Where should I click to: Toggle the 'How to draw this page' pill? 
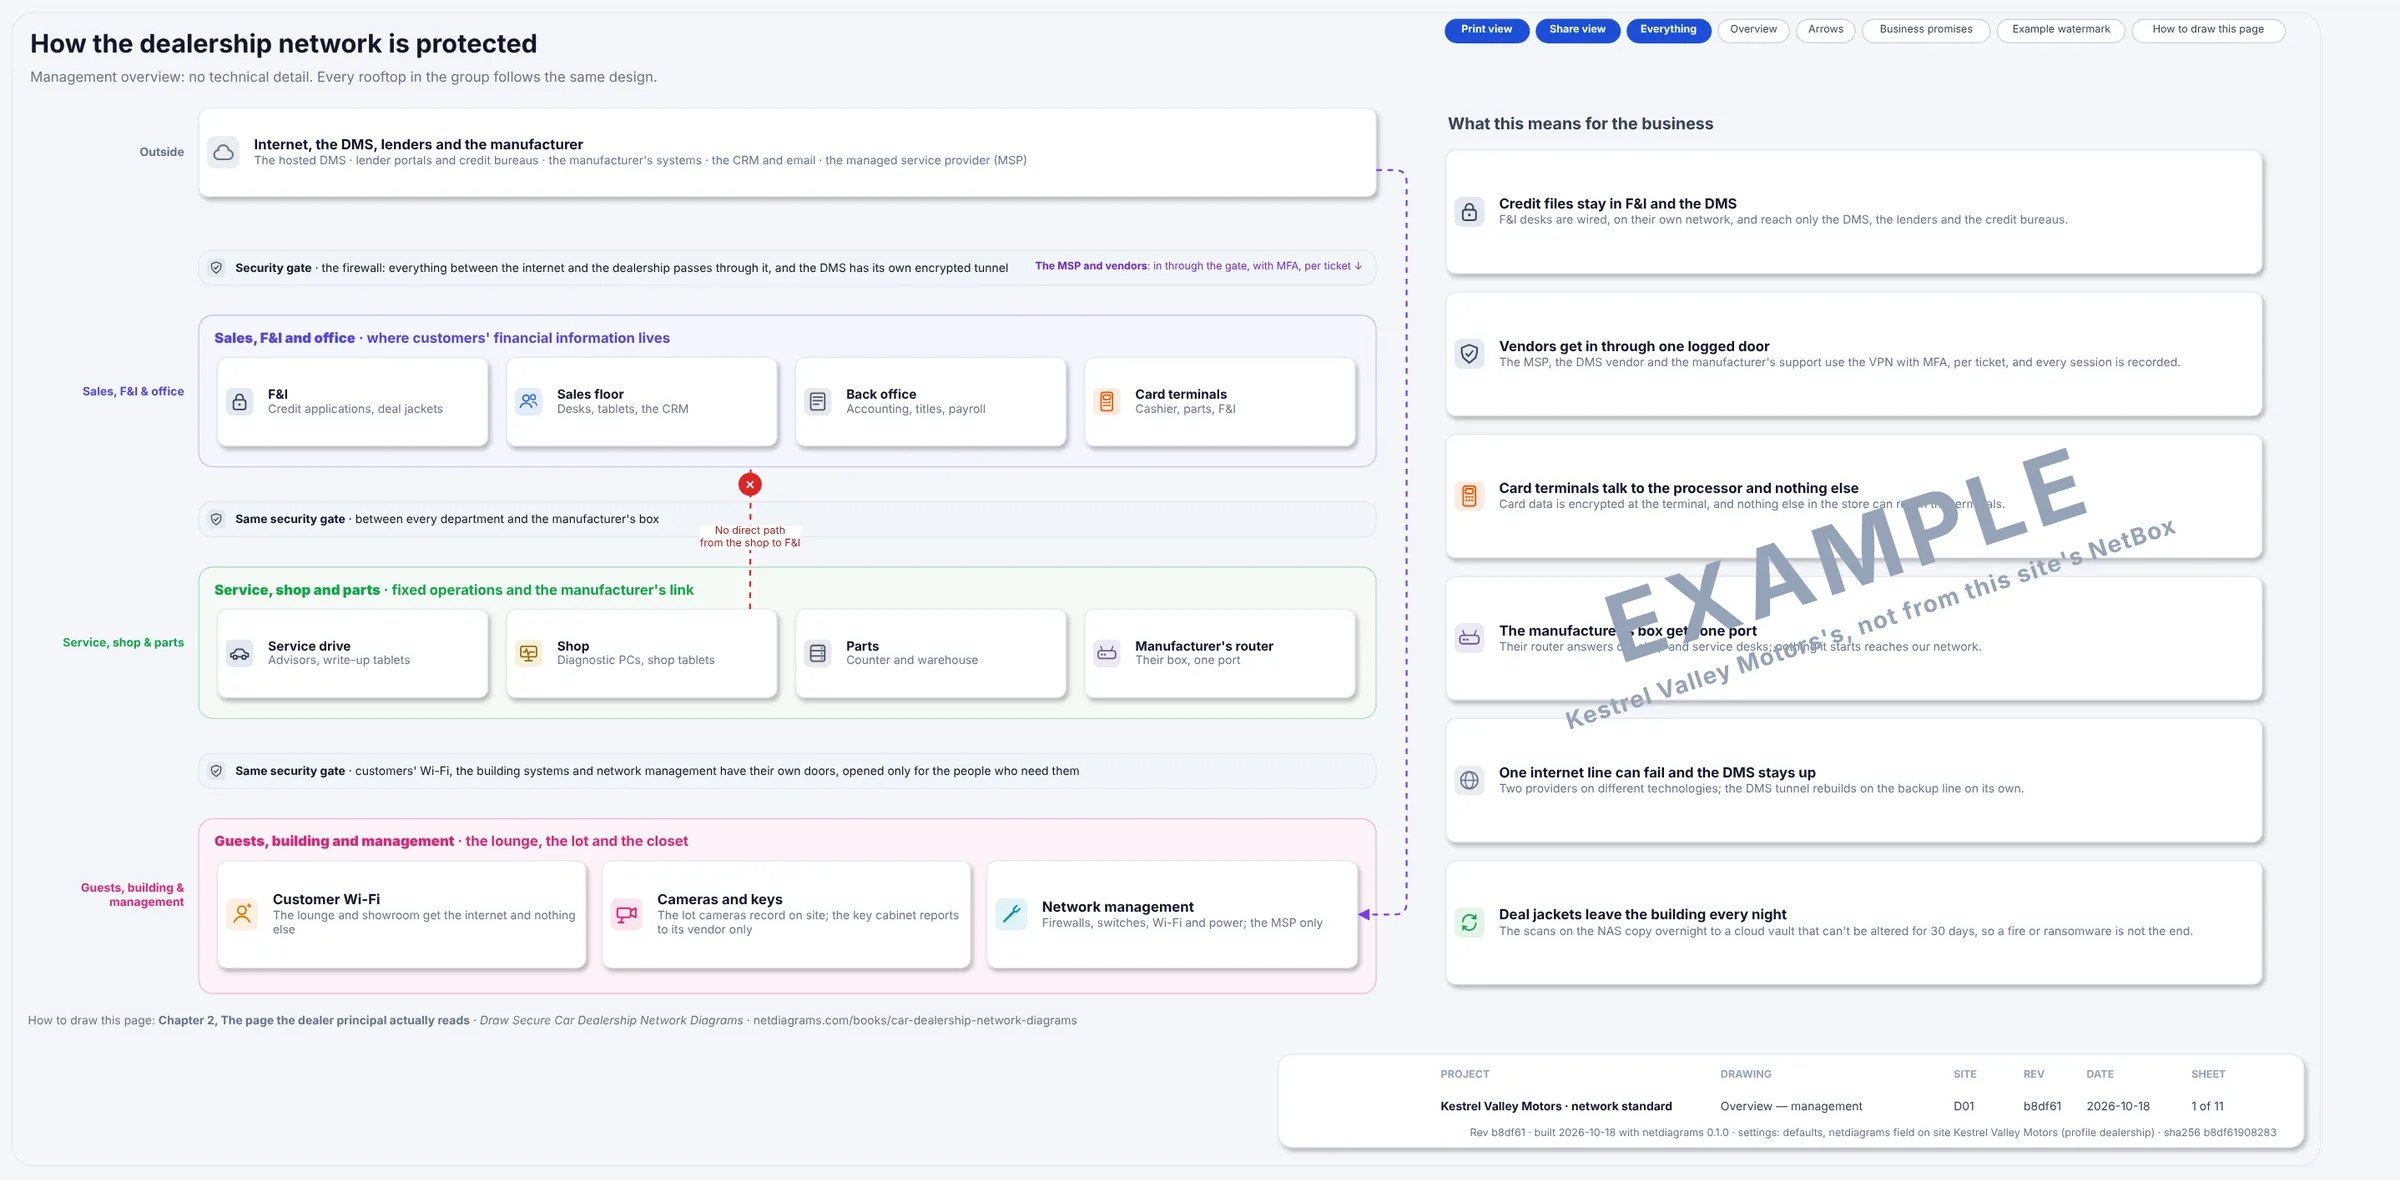pos(2208,30)
